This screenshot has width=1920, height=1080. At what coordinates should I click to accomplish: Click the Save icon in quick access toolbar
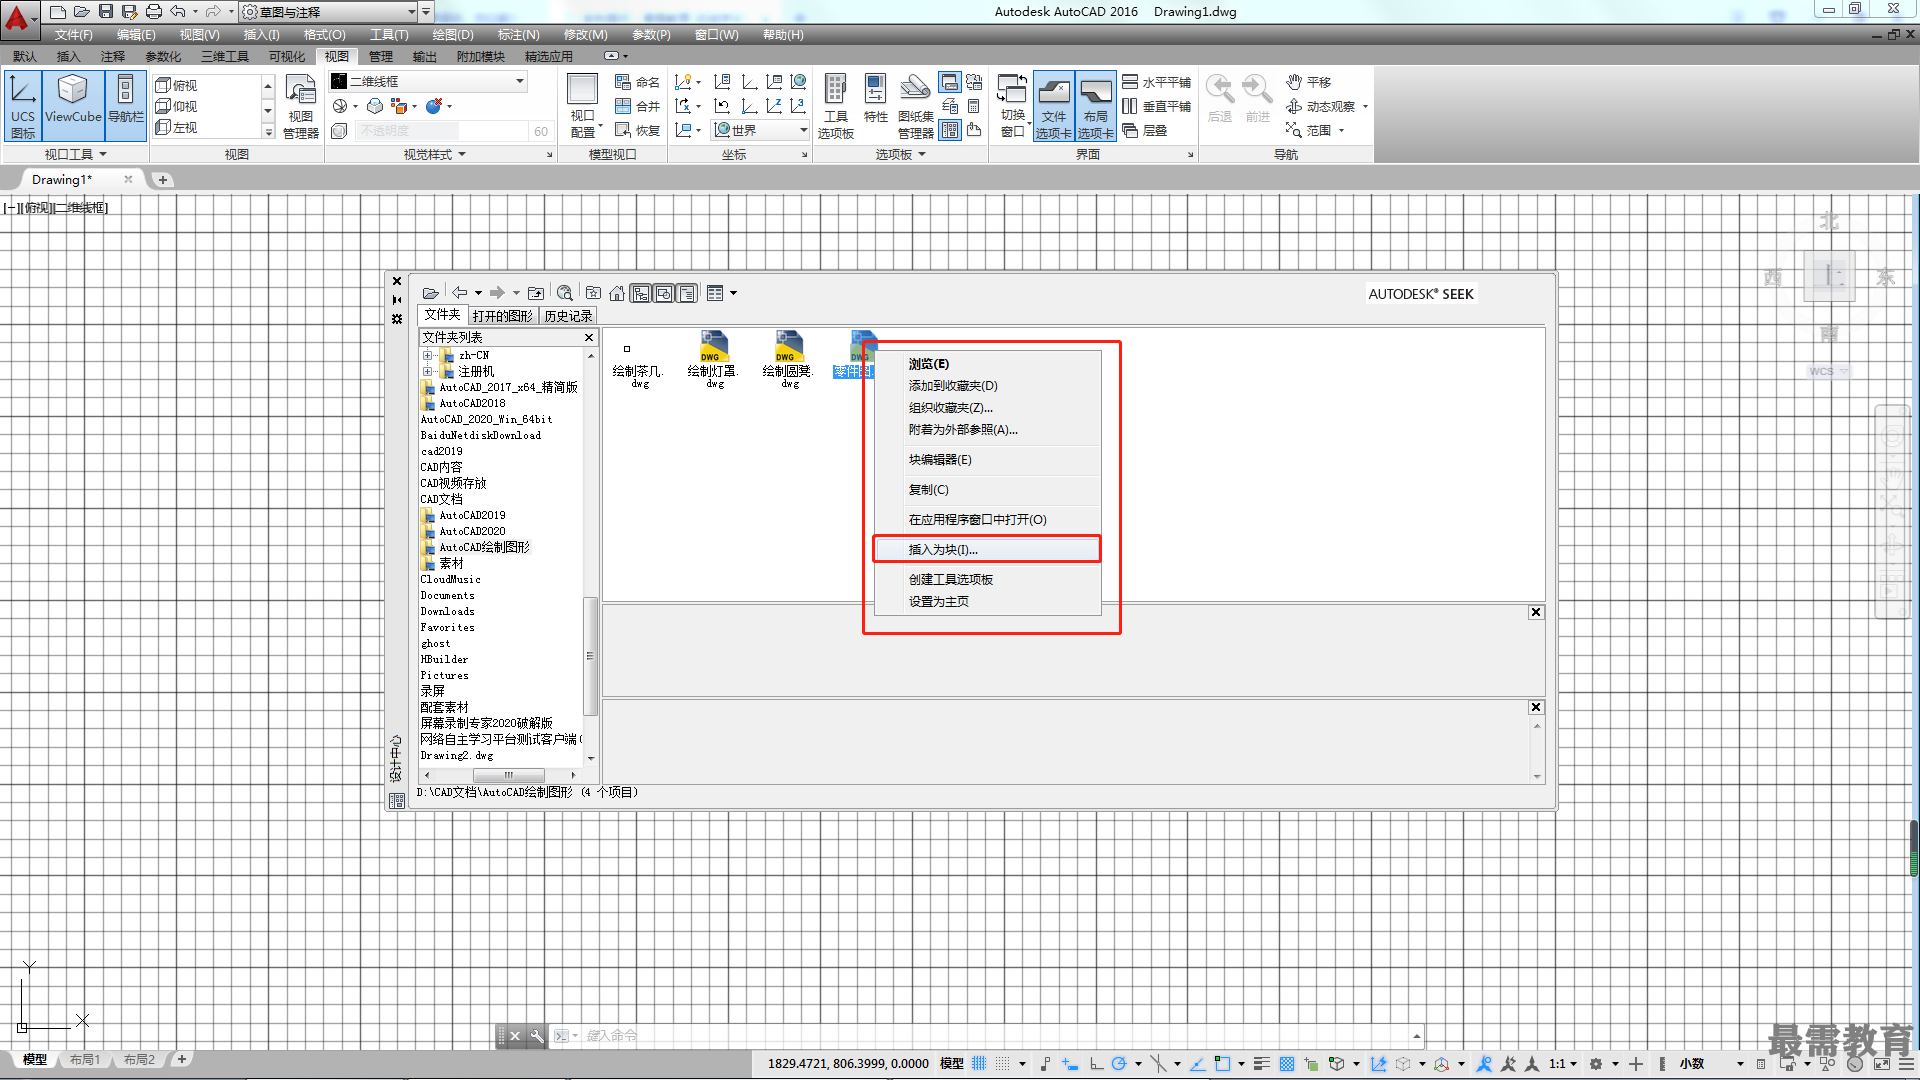pyautogui.click(x=105, y=12)
